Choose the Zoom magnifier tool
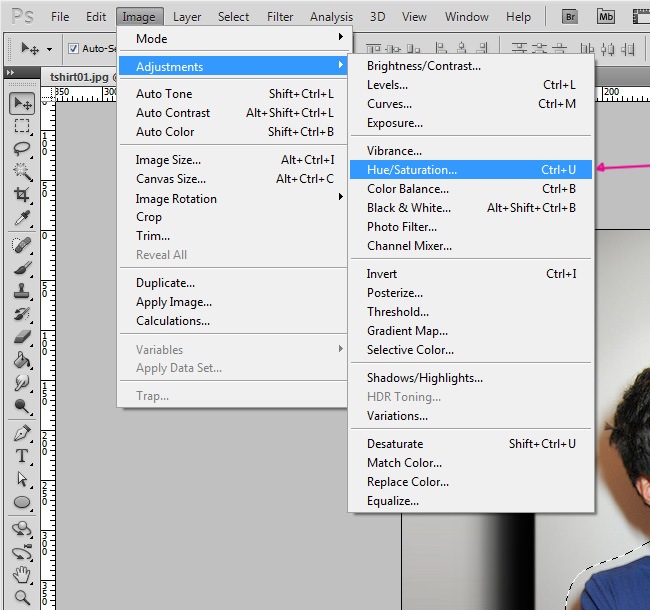 tap(22, 598)
